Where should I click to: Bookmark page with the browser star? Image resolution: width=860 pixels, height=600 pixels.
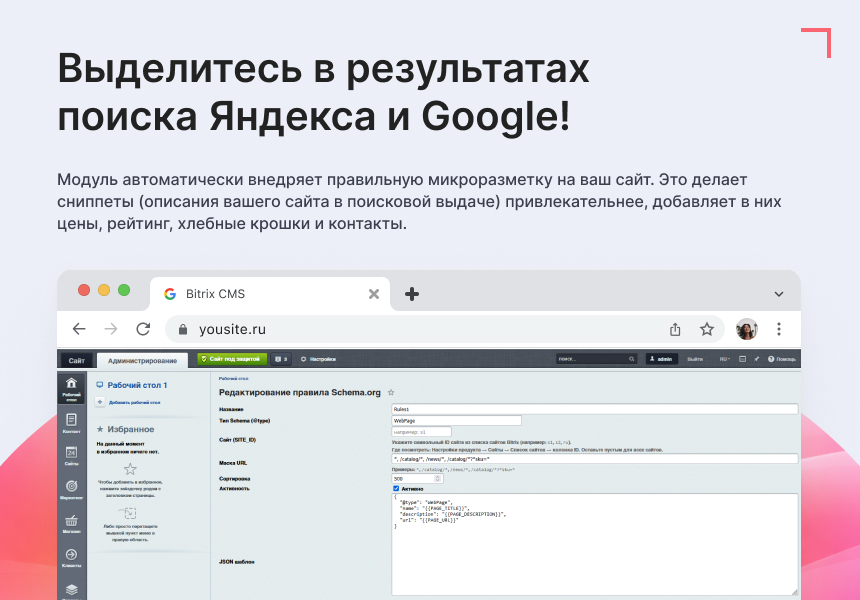tap(707, 329)
